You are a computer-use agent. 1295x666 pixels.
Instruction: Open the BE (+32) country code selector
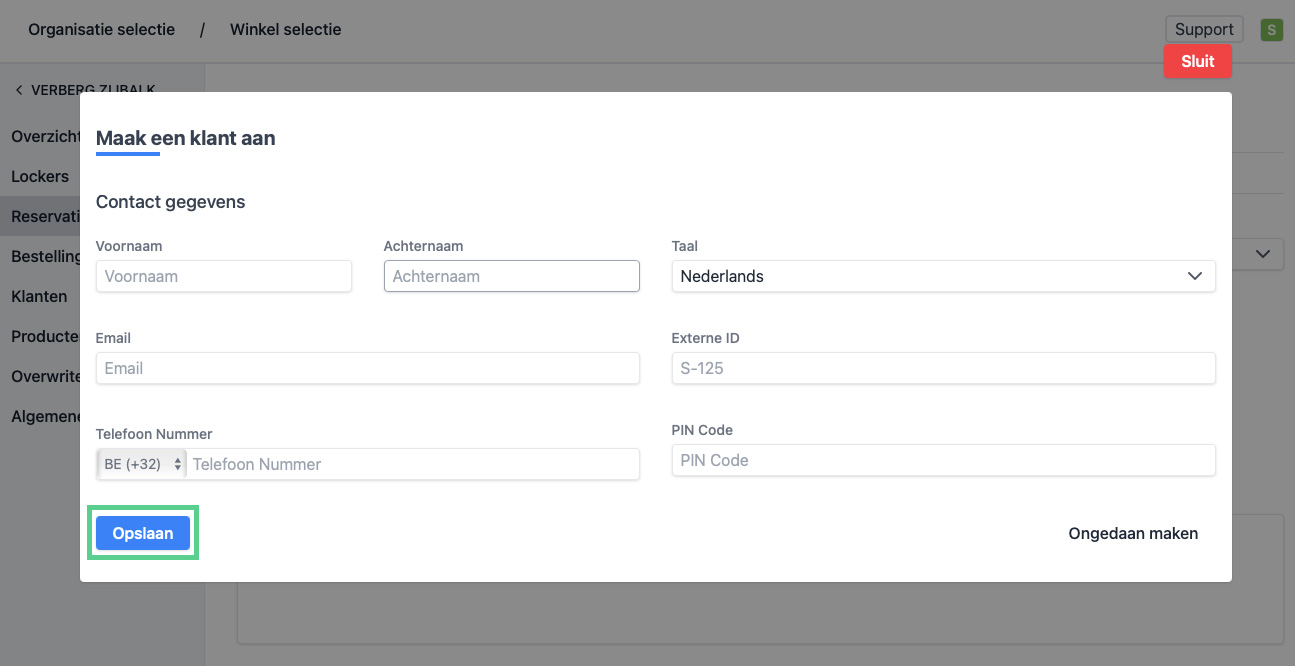(143, 464)
